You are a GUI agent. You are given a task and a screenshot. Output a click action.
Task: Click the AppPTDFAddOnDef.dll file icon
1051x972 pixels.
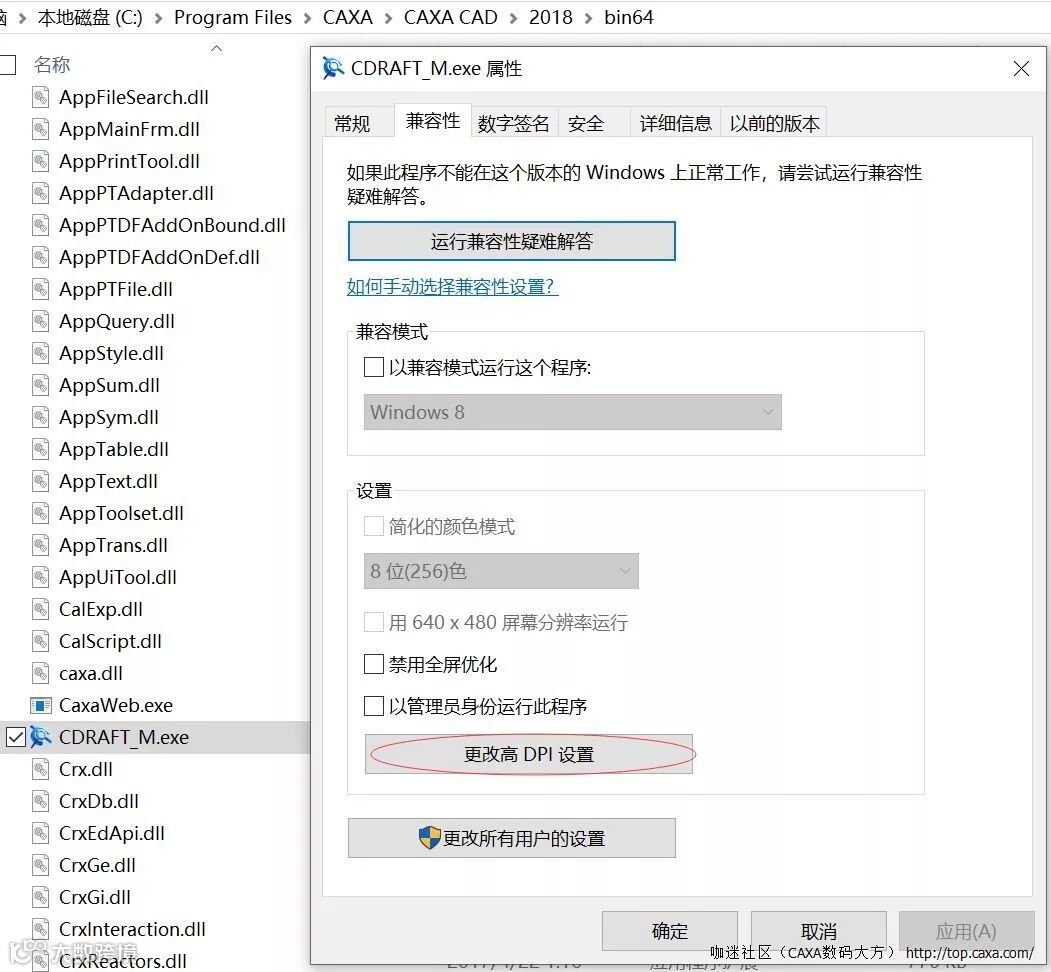point(41,257)
